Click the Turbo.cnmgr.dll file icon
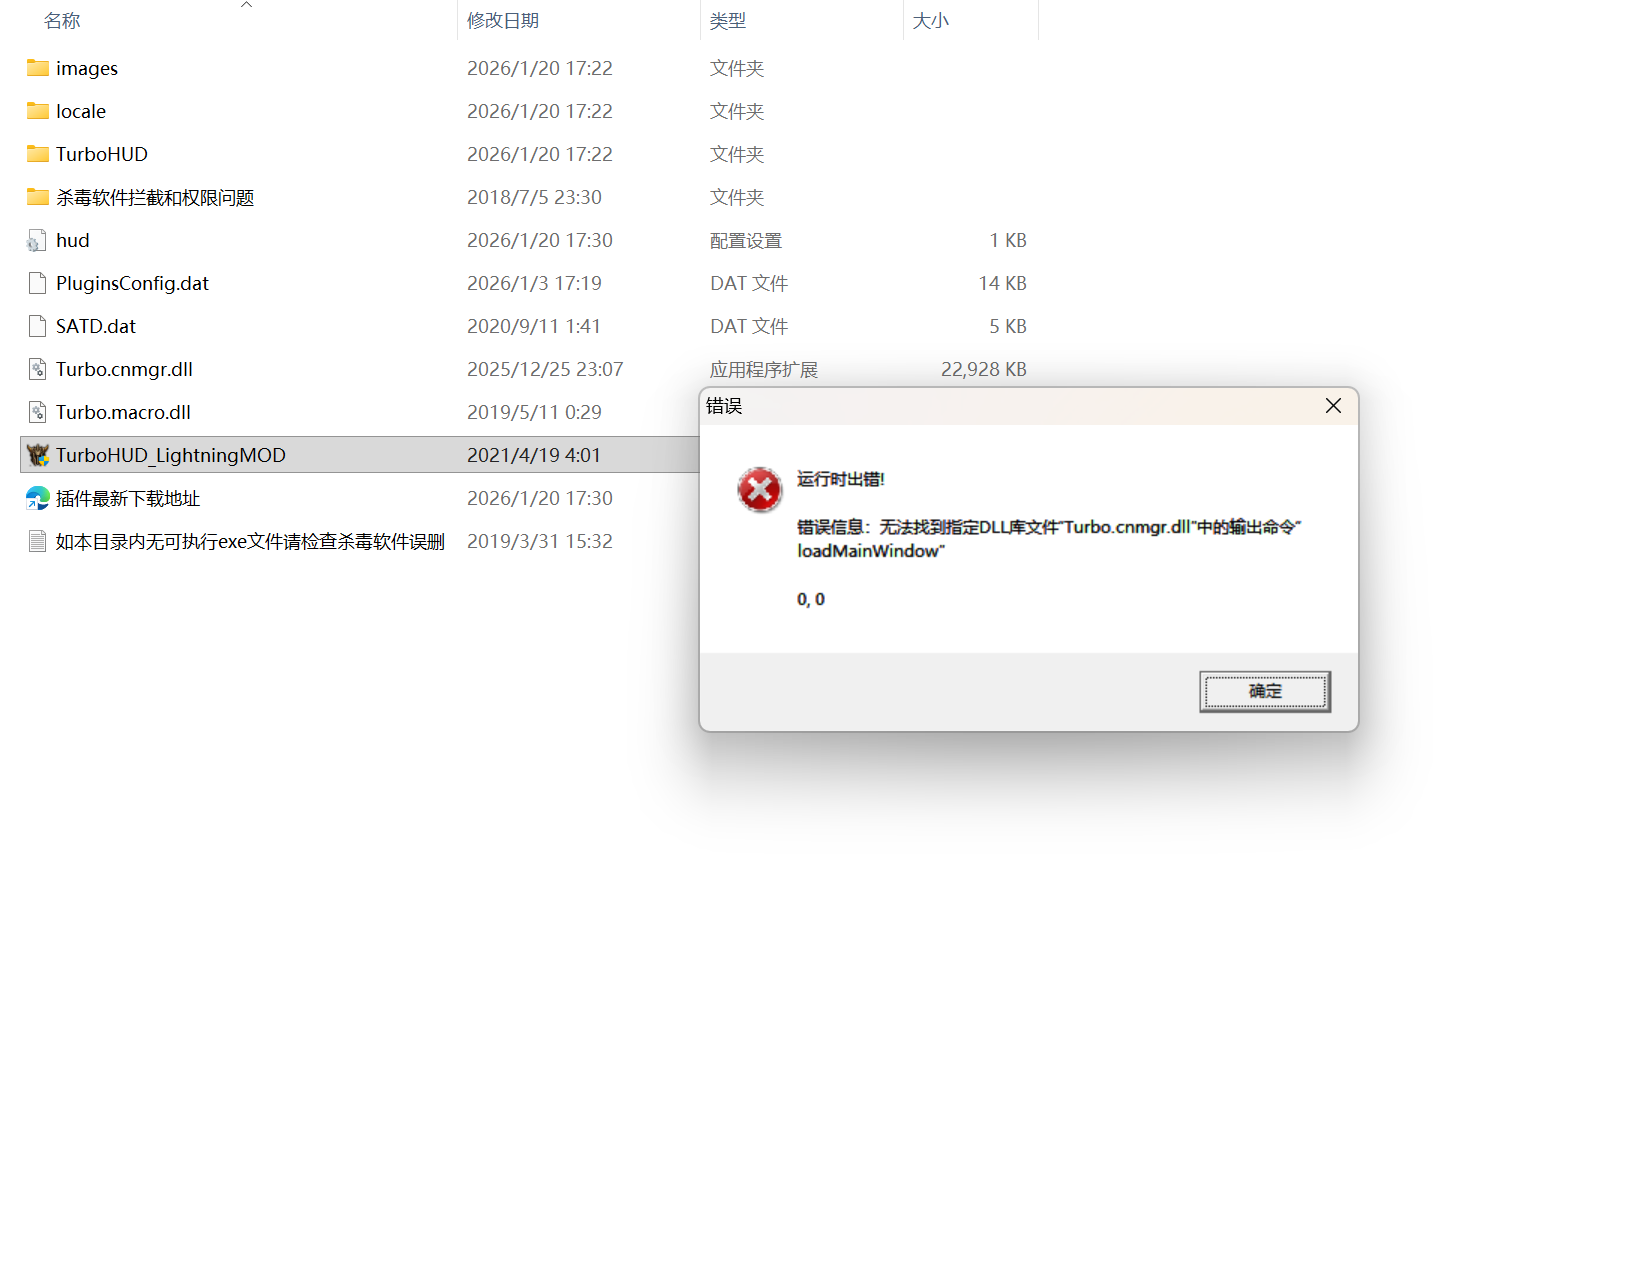The height and width of the screenshot is (1275, 1649). pos(38,369)
